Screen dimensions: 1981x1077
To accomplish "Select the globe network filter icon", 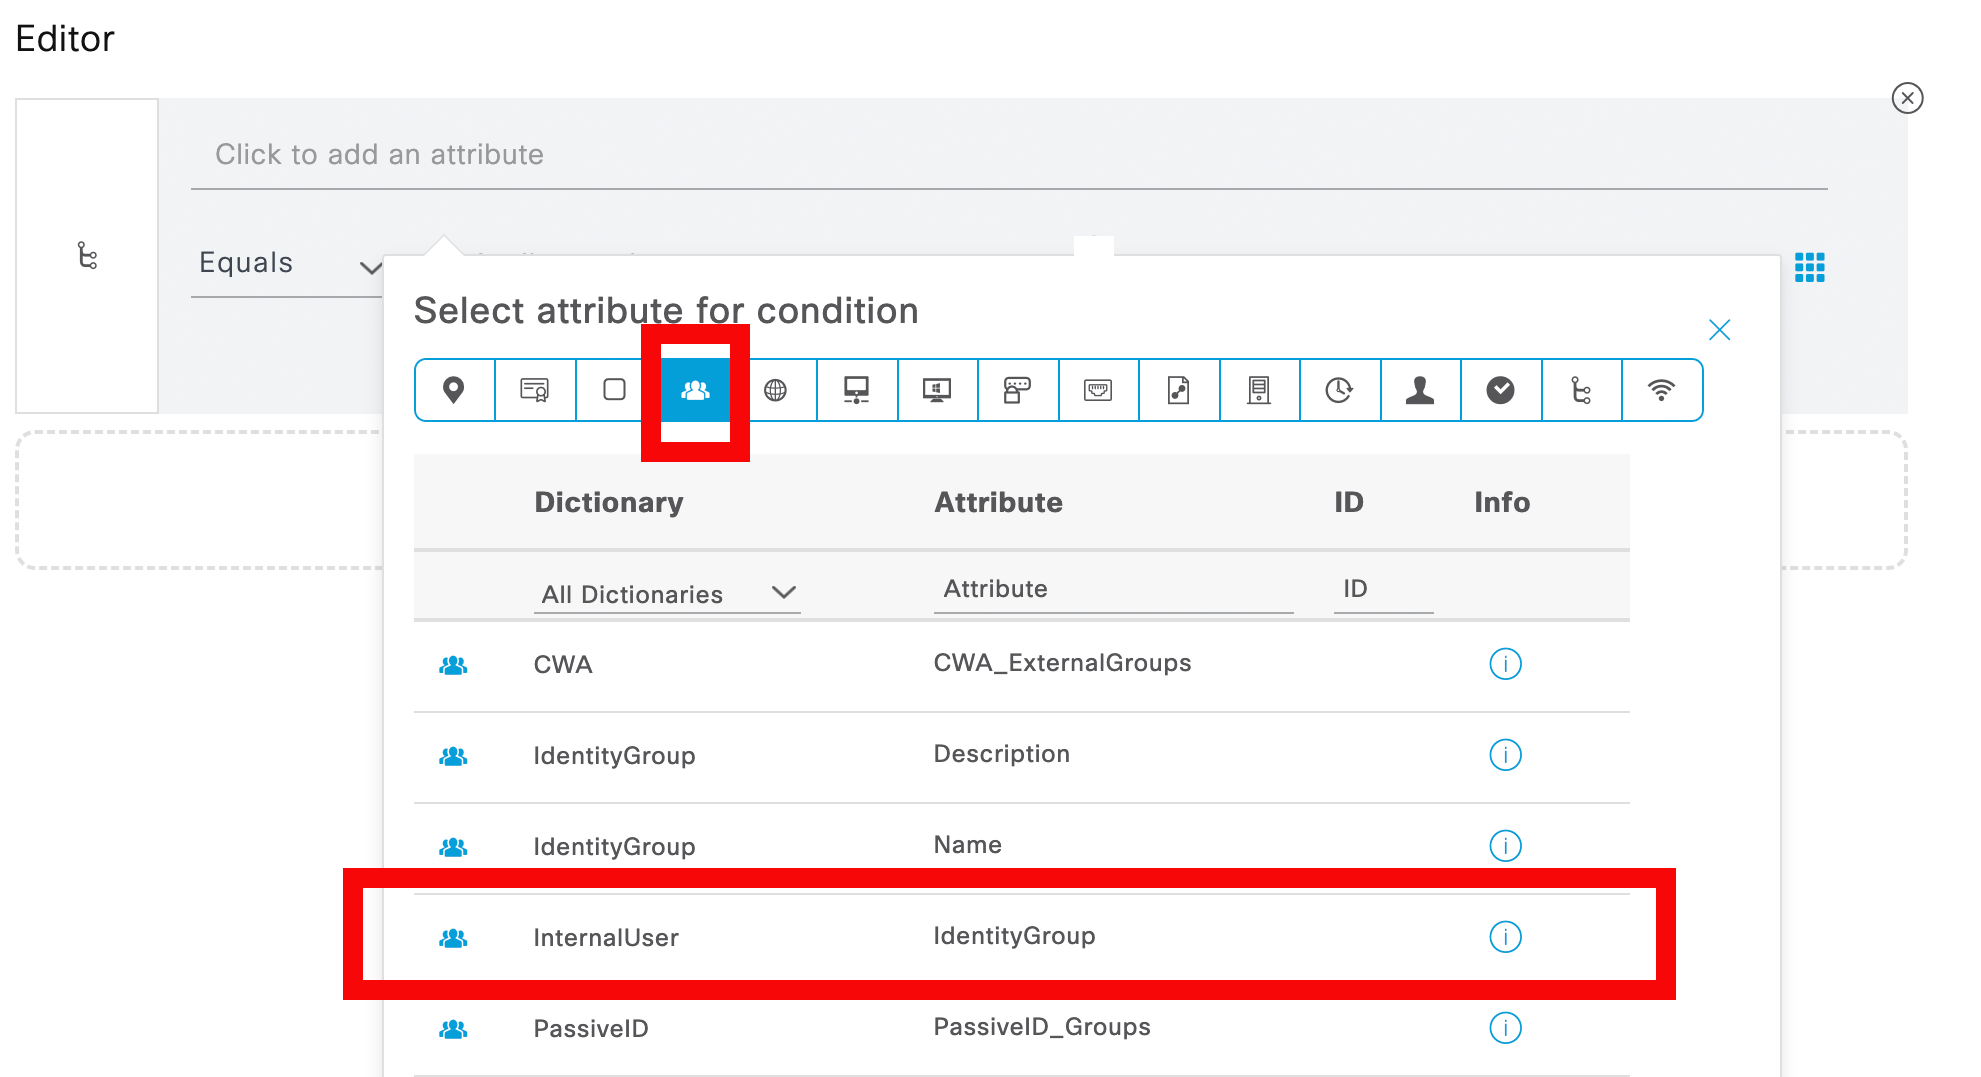I will coord(776,390).
